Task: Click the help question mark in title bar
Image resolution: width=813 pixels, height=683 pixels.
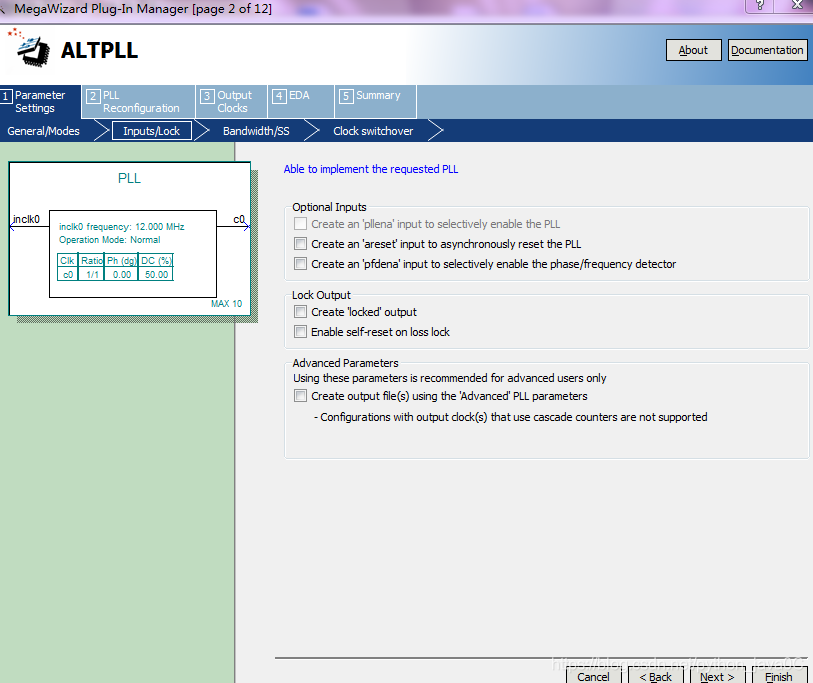Action: point(759,5)
